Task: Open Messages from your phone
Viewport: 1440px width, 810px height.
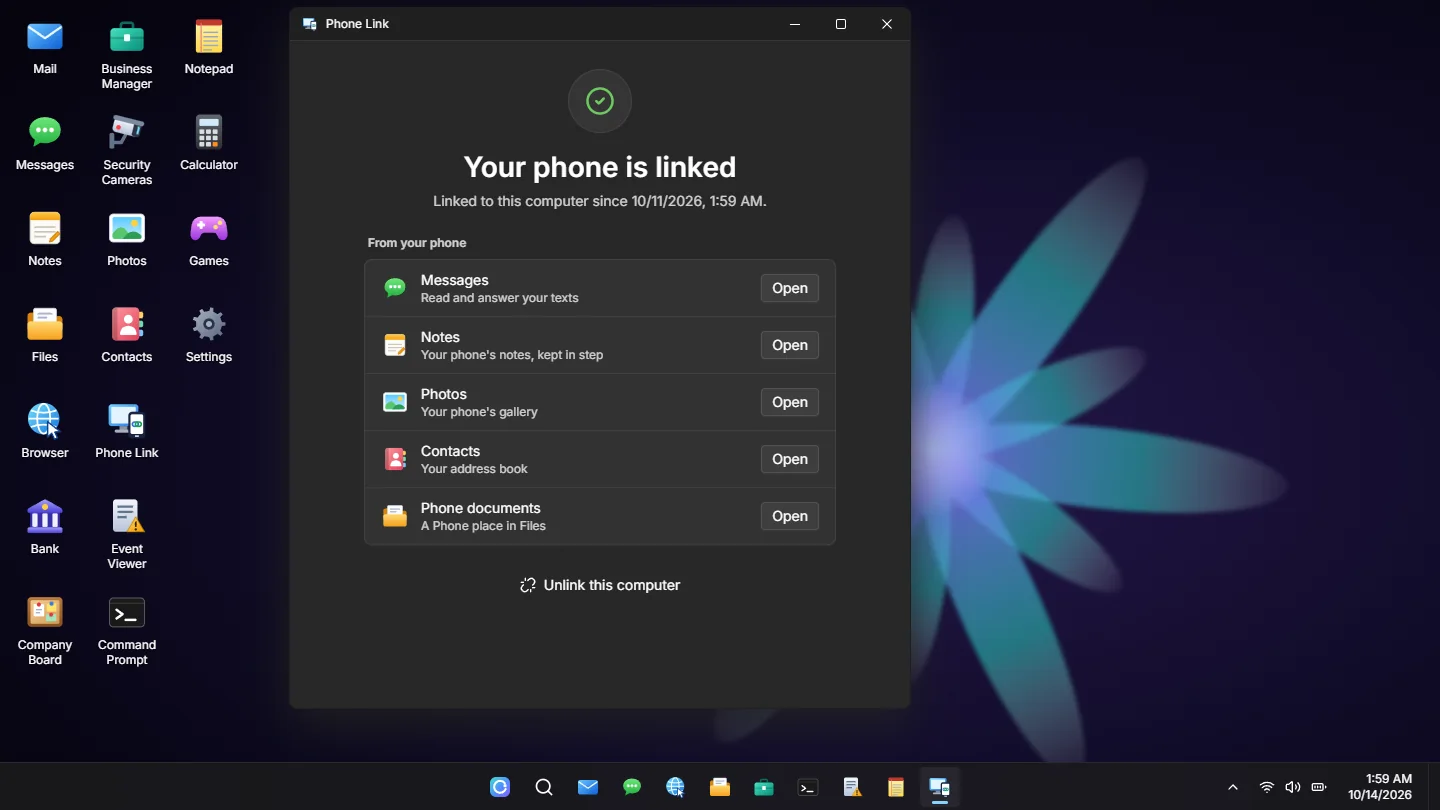Action: [789, 288]
